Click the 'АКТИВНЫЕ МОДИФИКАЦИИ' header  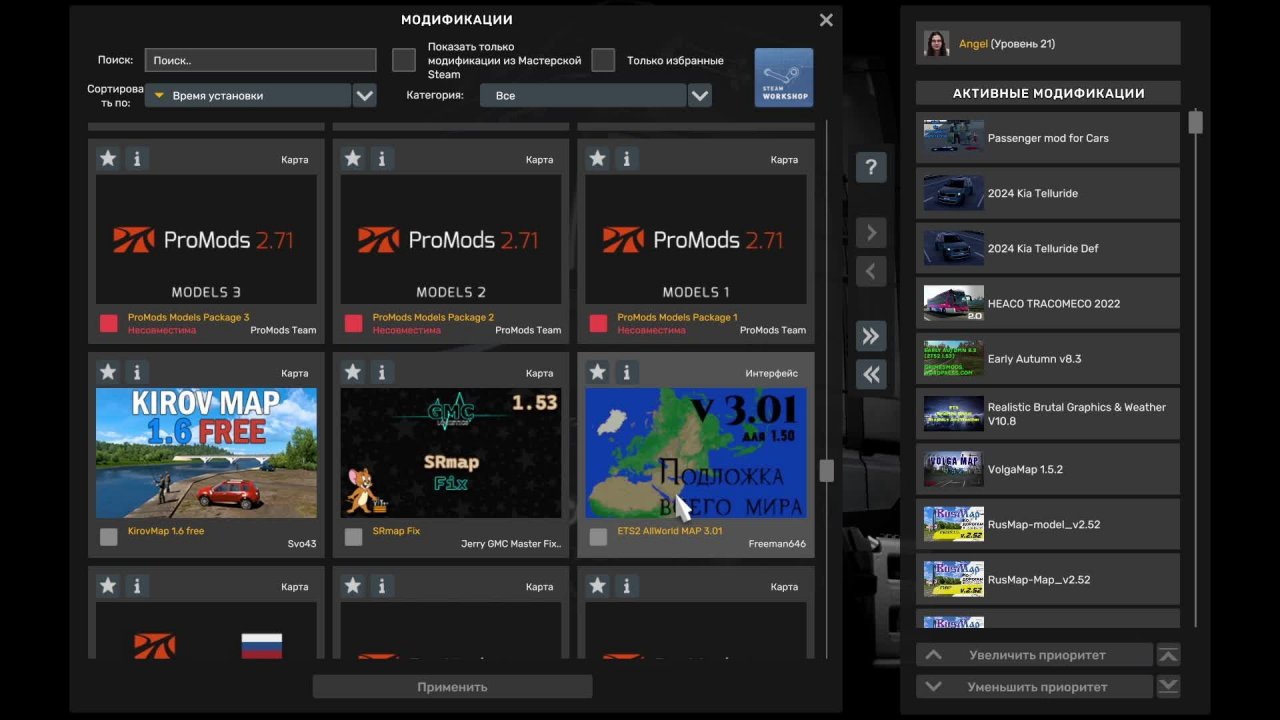(x=1048, y=93)
